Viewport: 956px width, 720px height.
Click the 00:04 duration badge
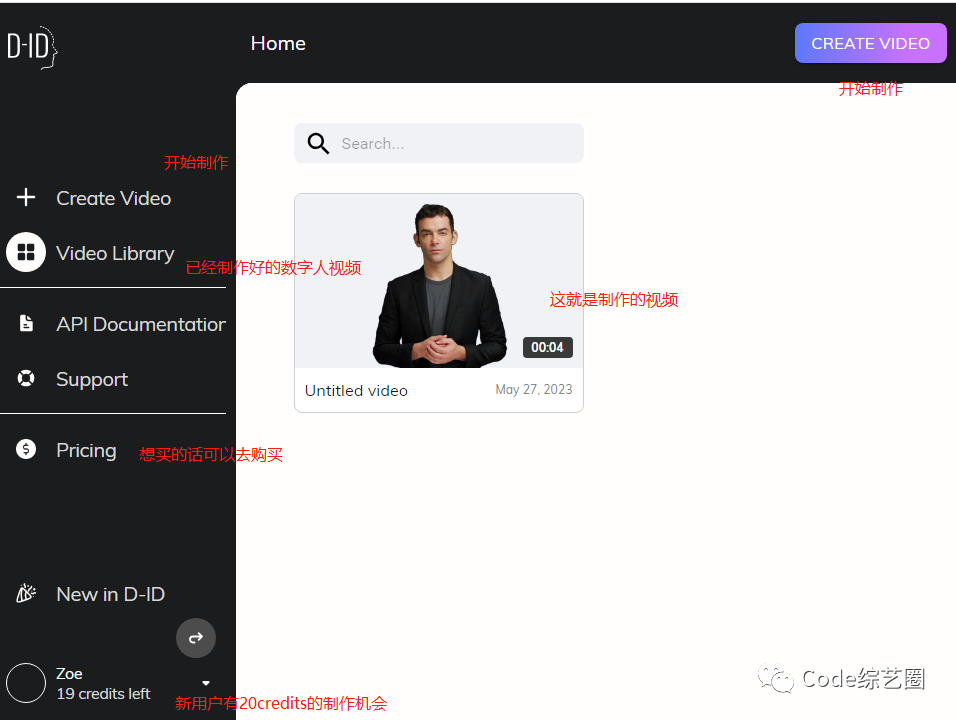[x=548, y=348]
